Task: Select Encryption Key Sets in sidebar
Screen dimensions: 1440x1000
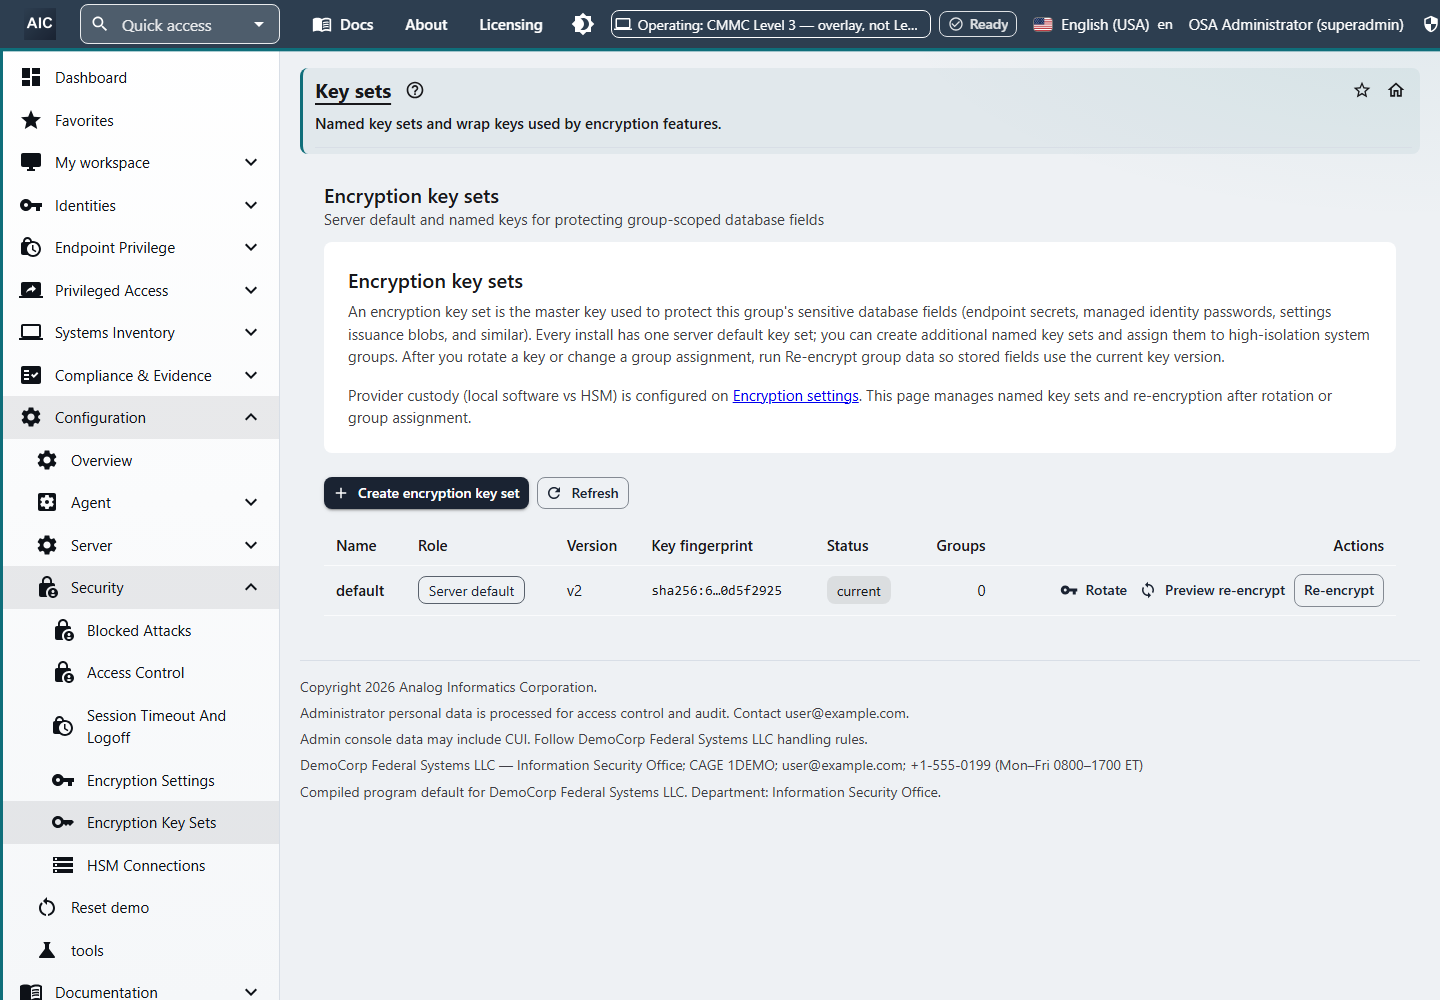Action: tap(141, 822)
